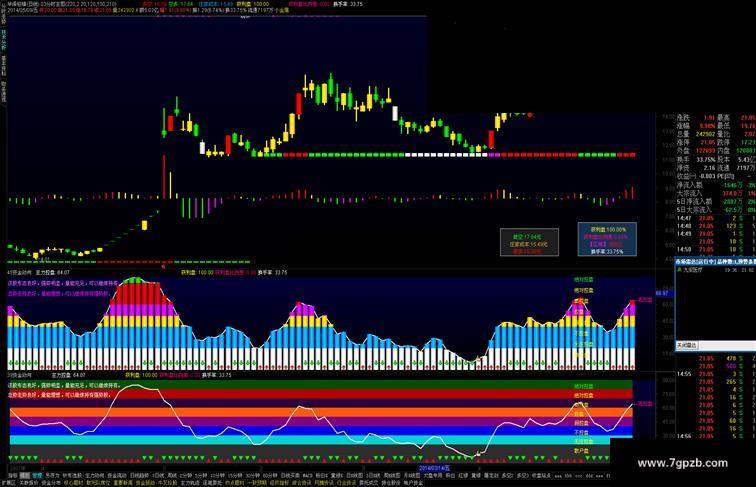This screenshot has height=487, width=756.
Task: Click the date marker 20140314 on the timeline
Action: click(x=434, y=468)
